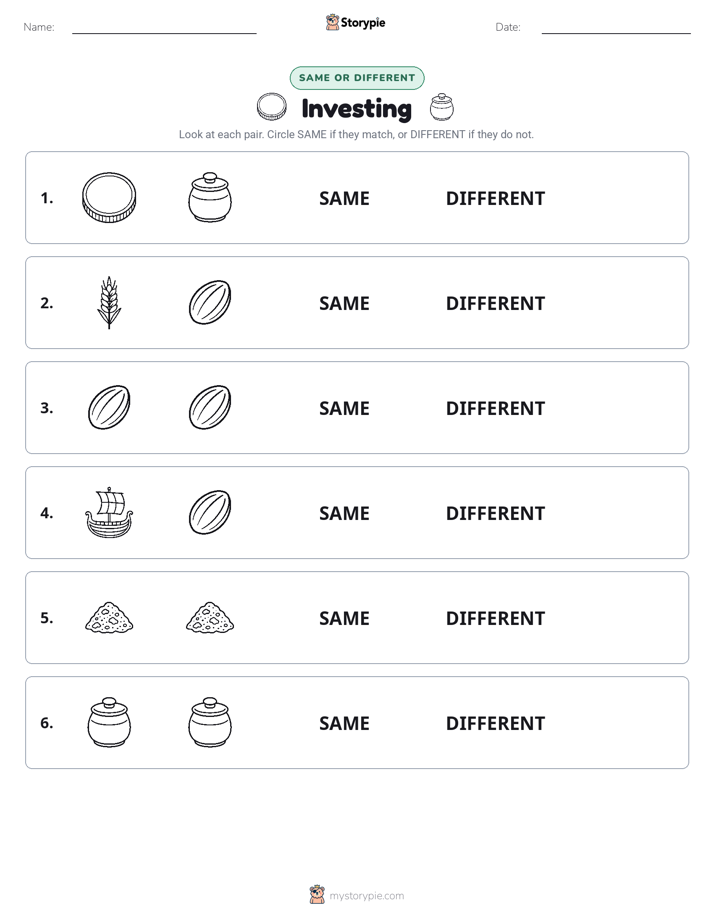Choose SAME for row 6
The width and height of the screenshot is (714, 924).
click(344, 723)
